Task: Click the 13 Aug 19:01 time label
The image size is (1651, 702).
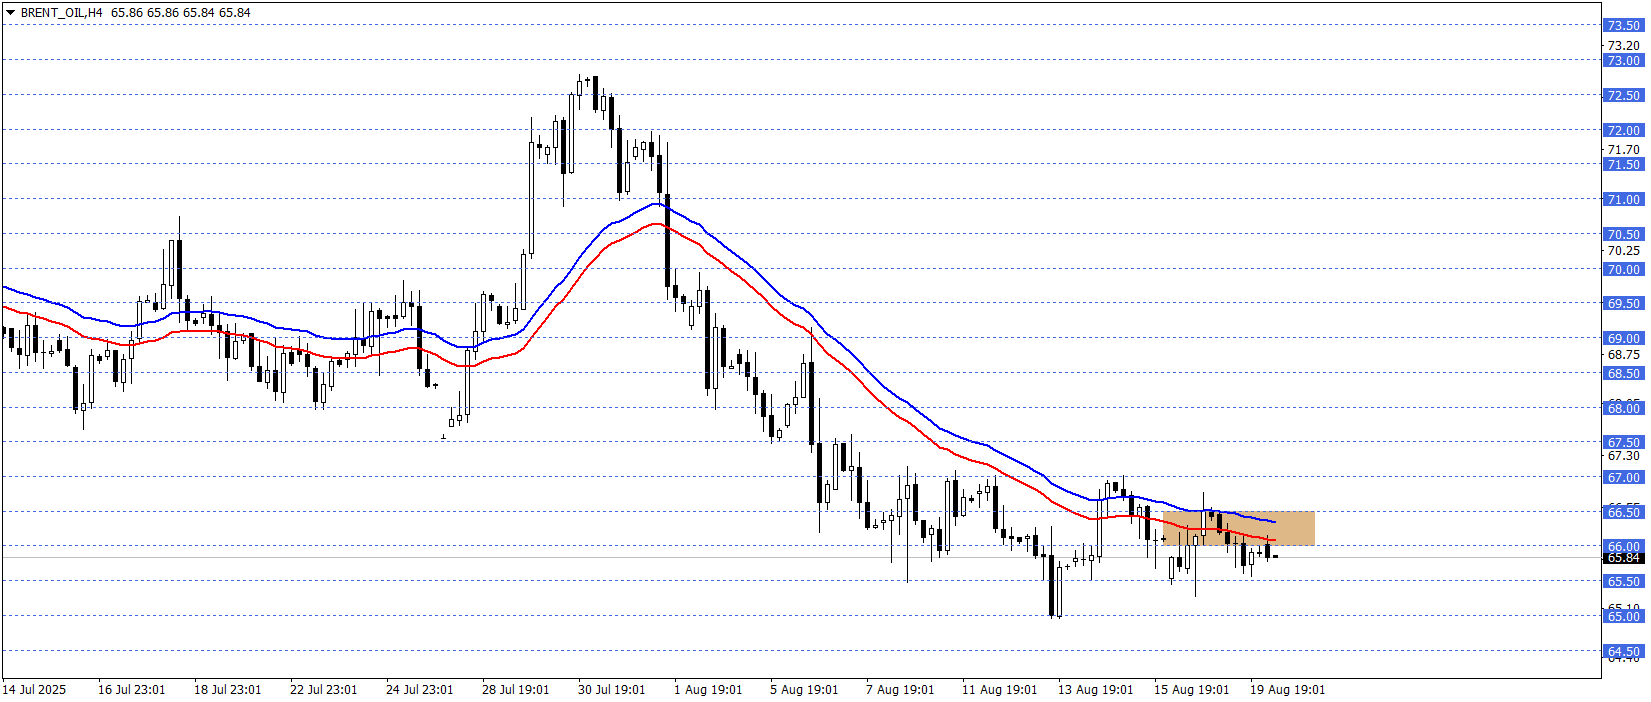Action: [x=1096, y=690]
